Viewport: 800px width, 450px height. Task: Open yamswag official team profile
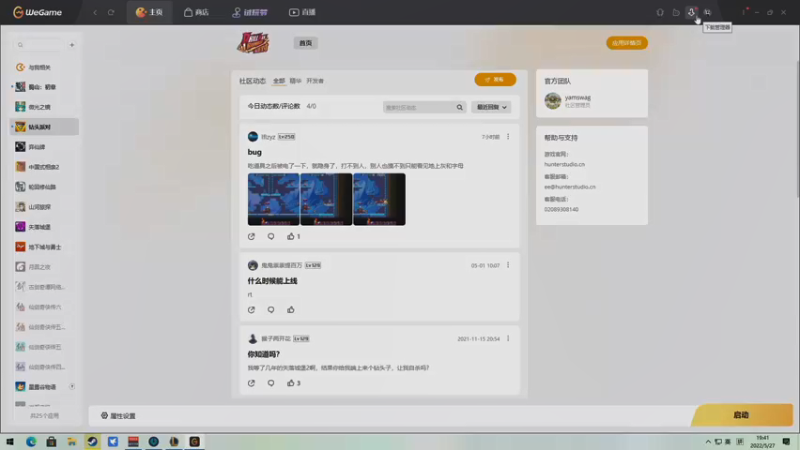click(x=568, y=101)
